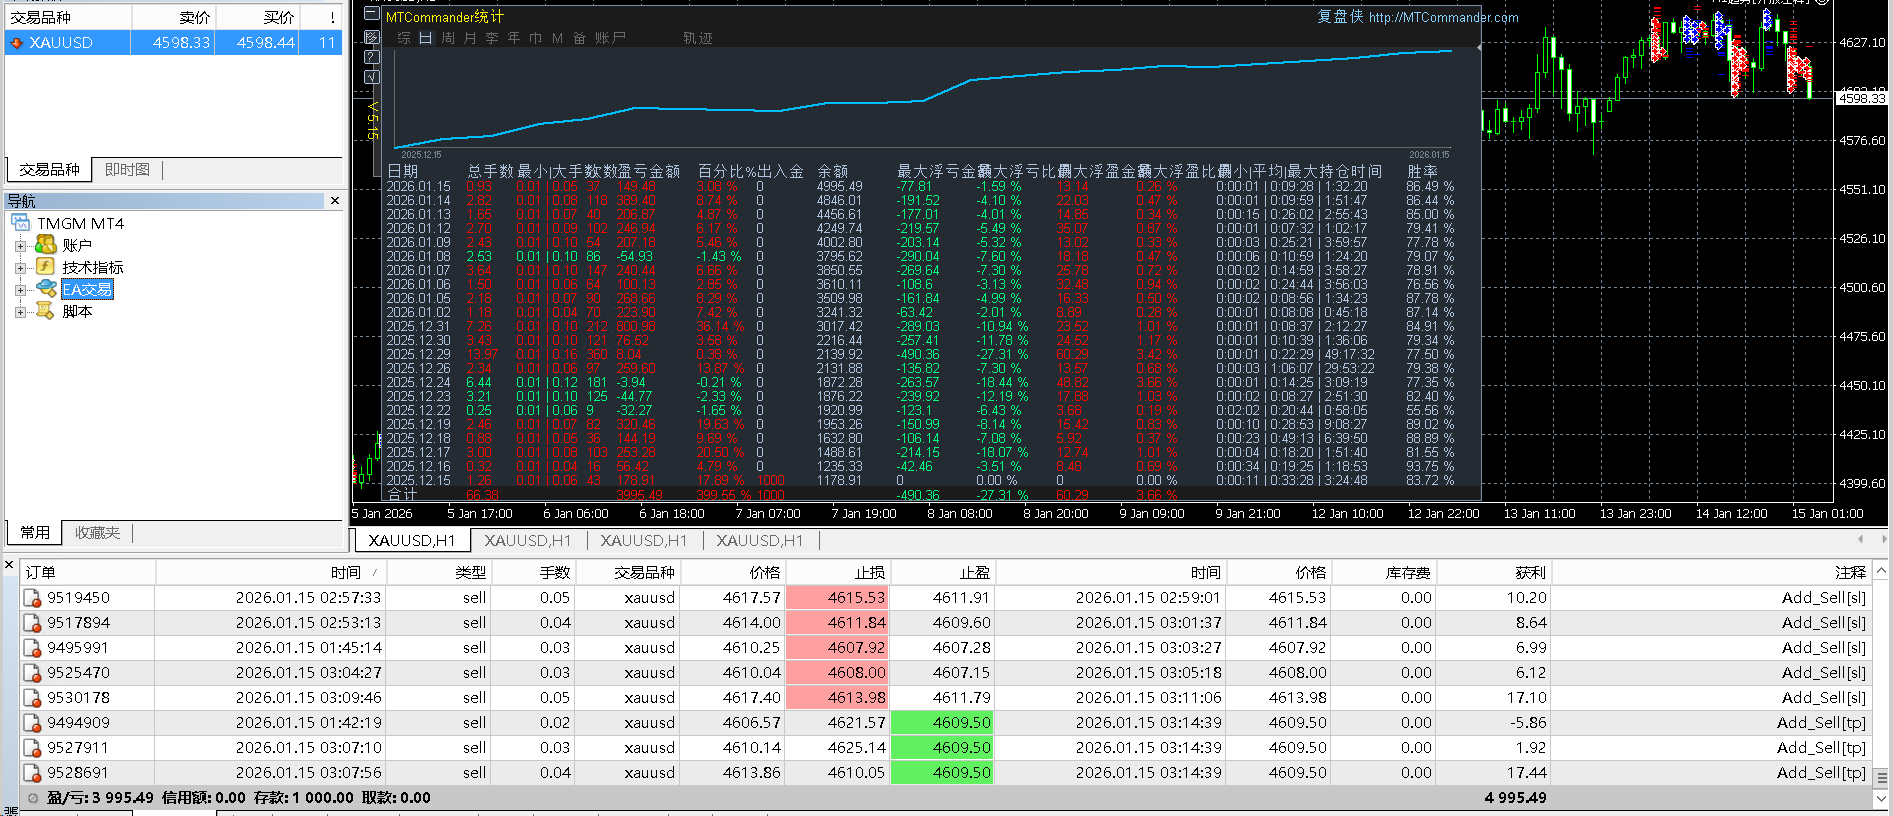Screen dimensions: 1893x816
Task: Collapse MTCommander panel with minus button
Action: [x=372, y=15]
